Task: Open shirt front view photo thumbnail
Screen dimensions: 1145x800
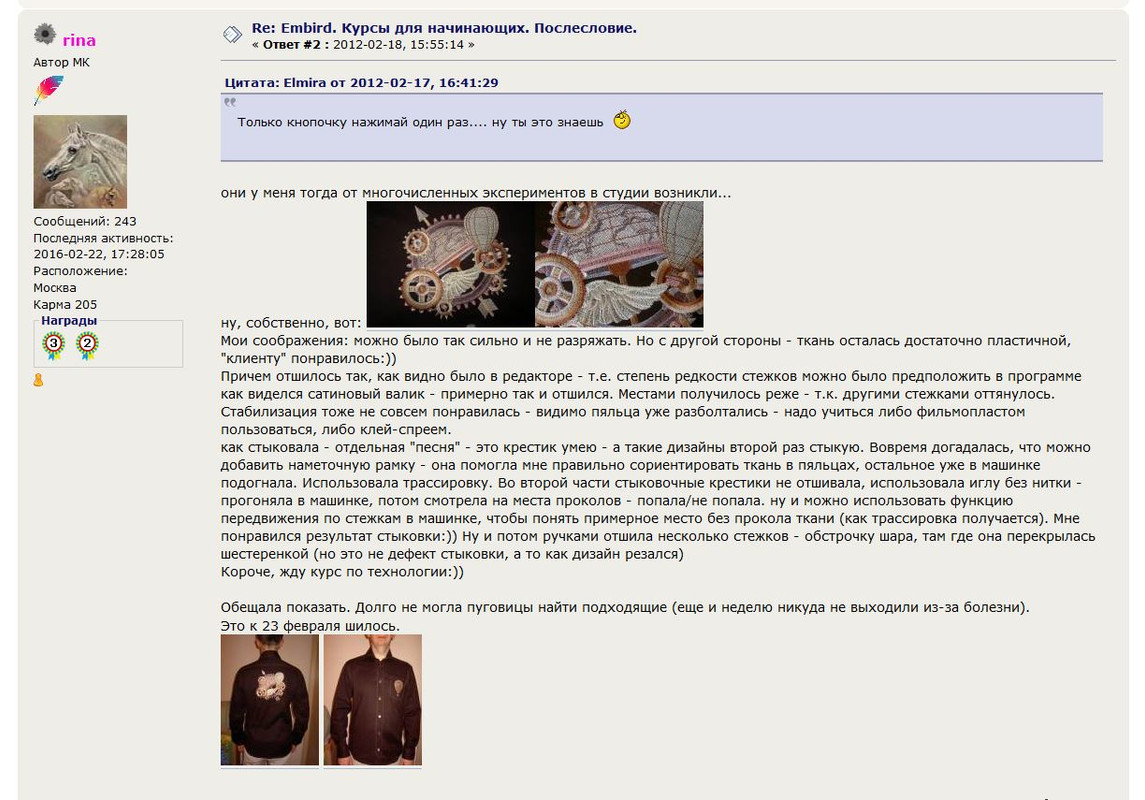Action: point(372,699)
